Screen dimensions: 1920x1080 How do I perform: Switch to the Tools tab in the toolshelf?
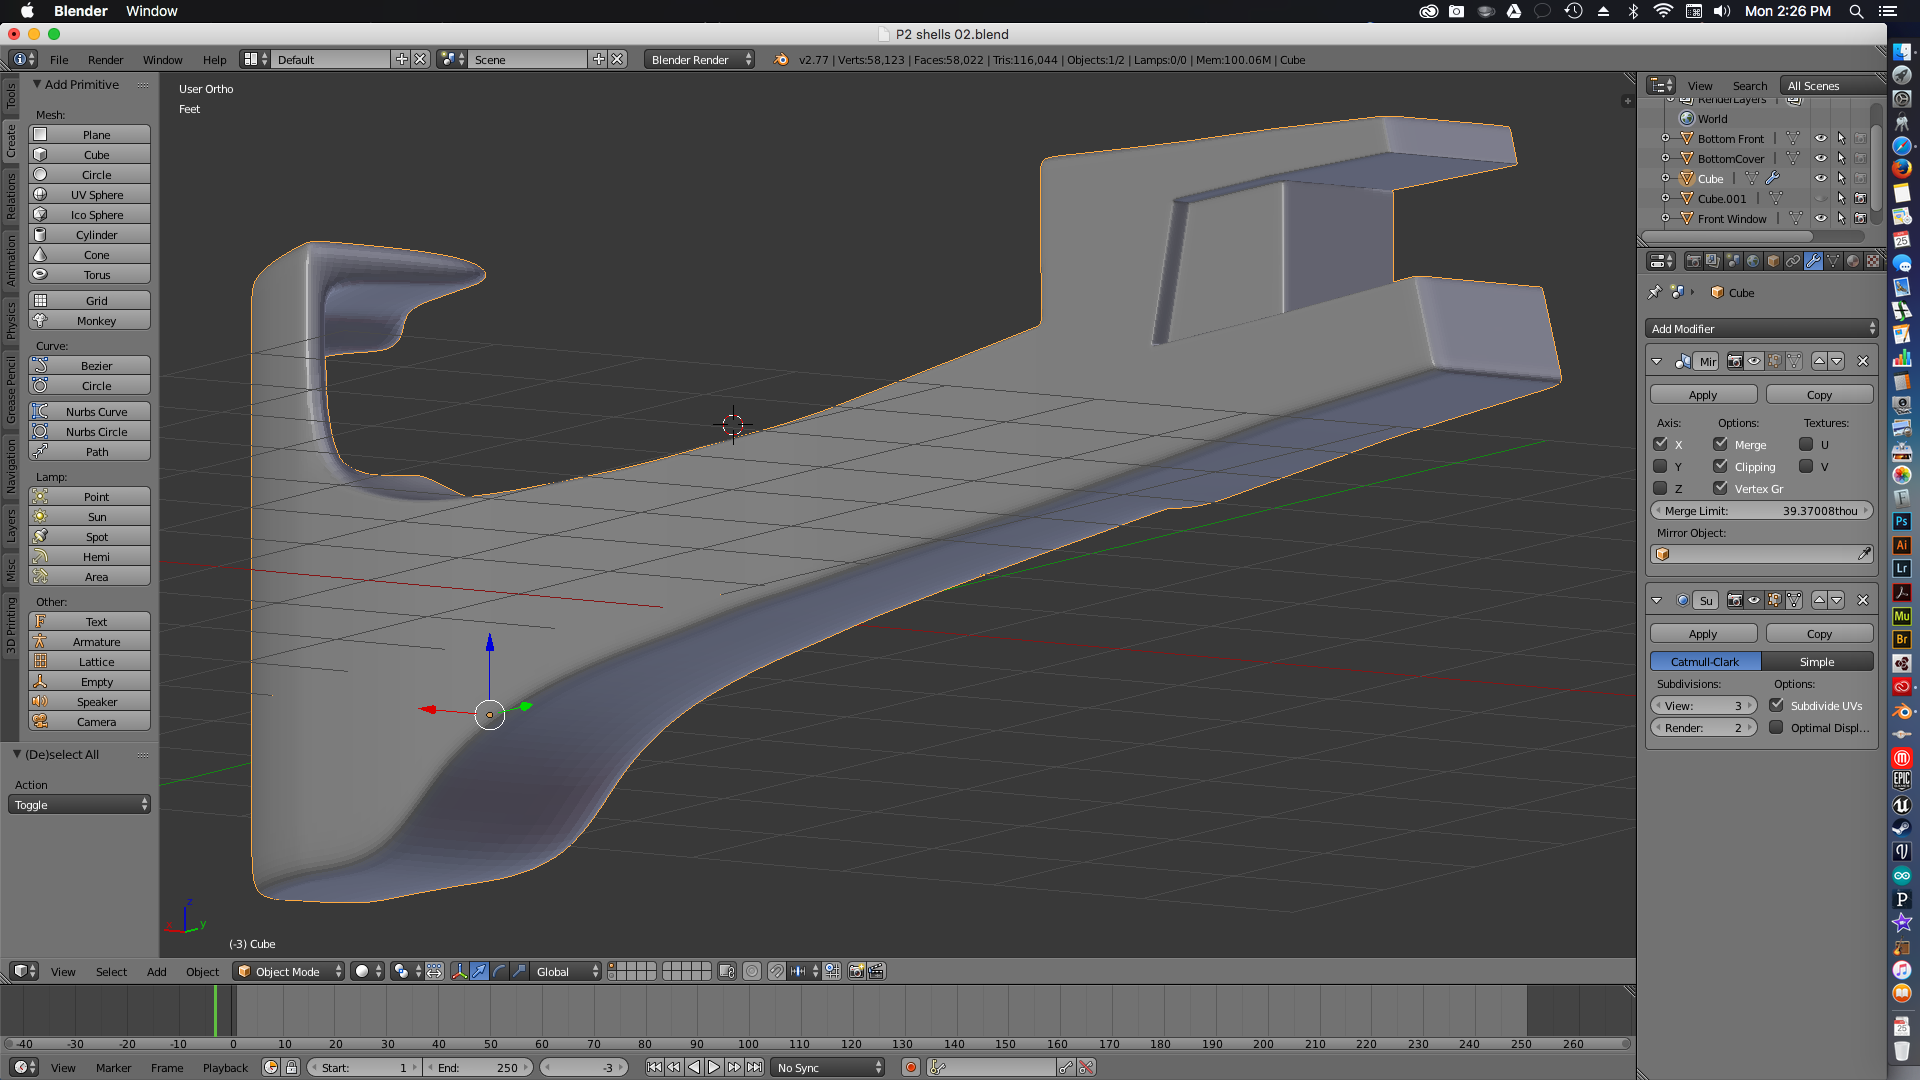[11, 96]
